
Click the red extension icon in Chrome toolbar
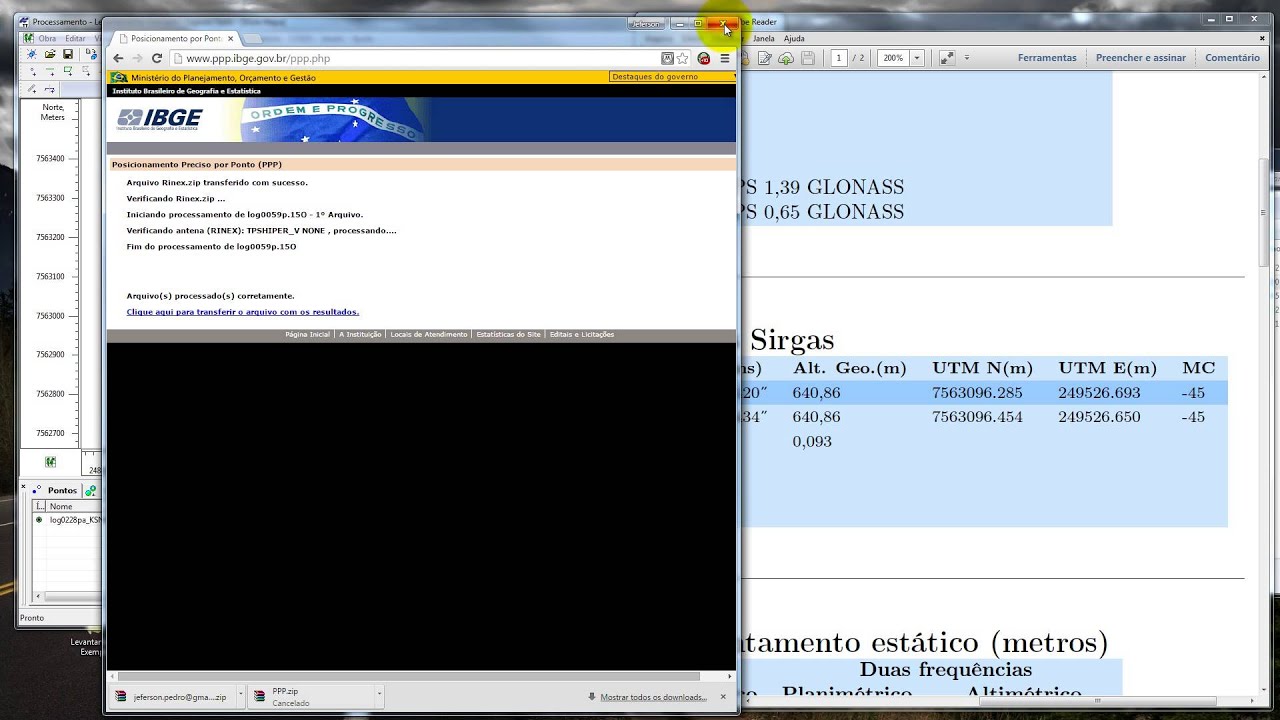(x=704, y=59)
